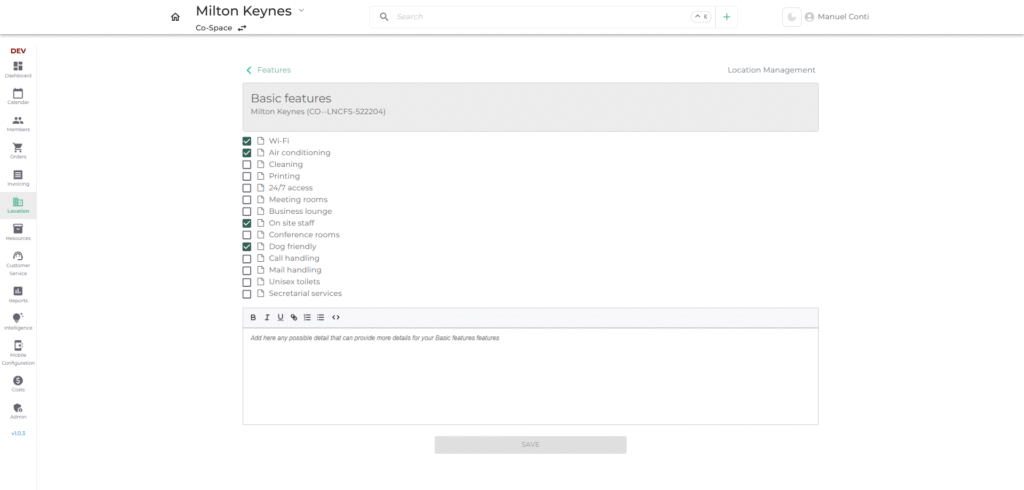Insert a link using editor toolbar
The width and height of the screenshot is (1024, 490).
coord(294,317)
